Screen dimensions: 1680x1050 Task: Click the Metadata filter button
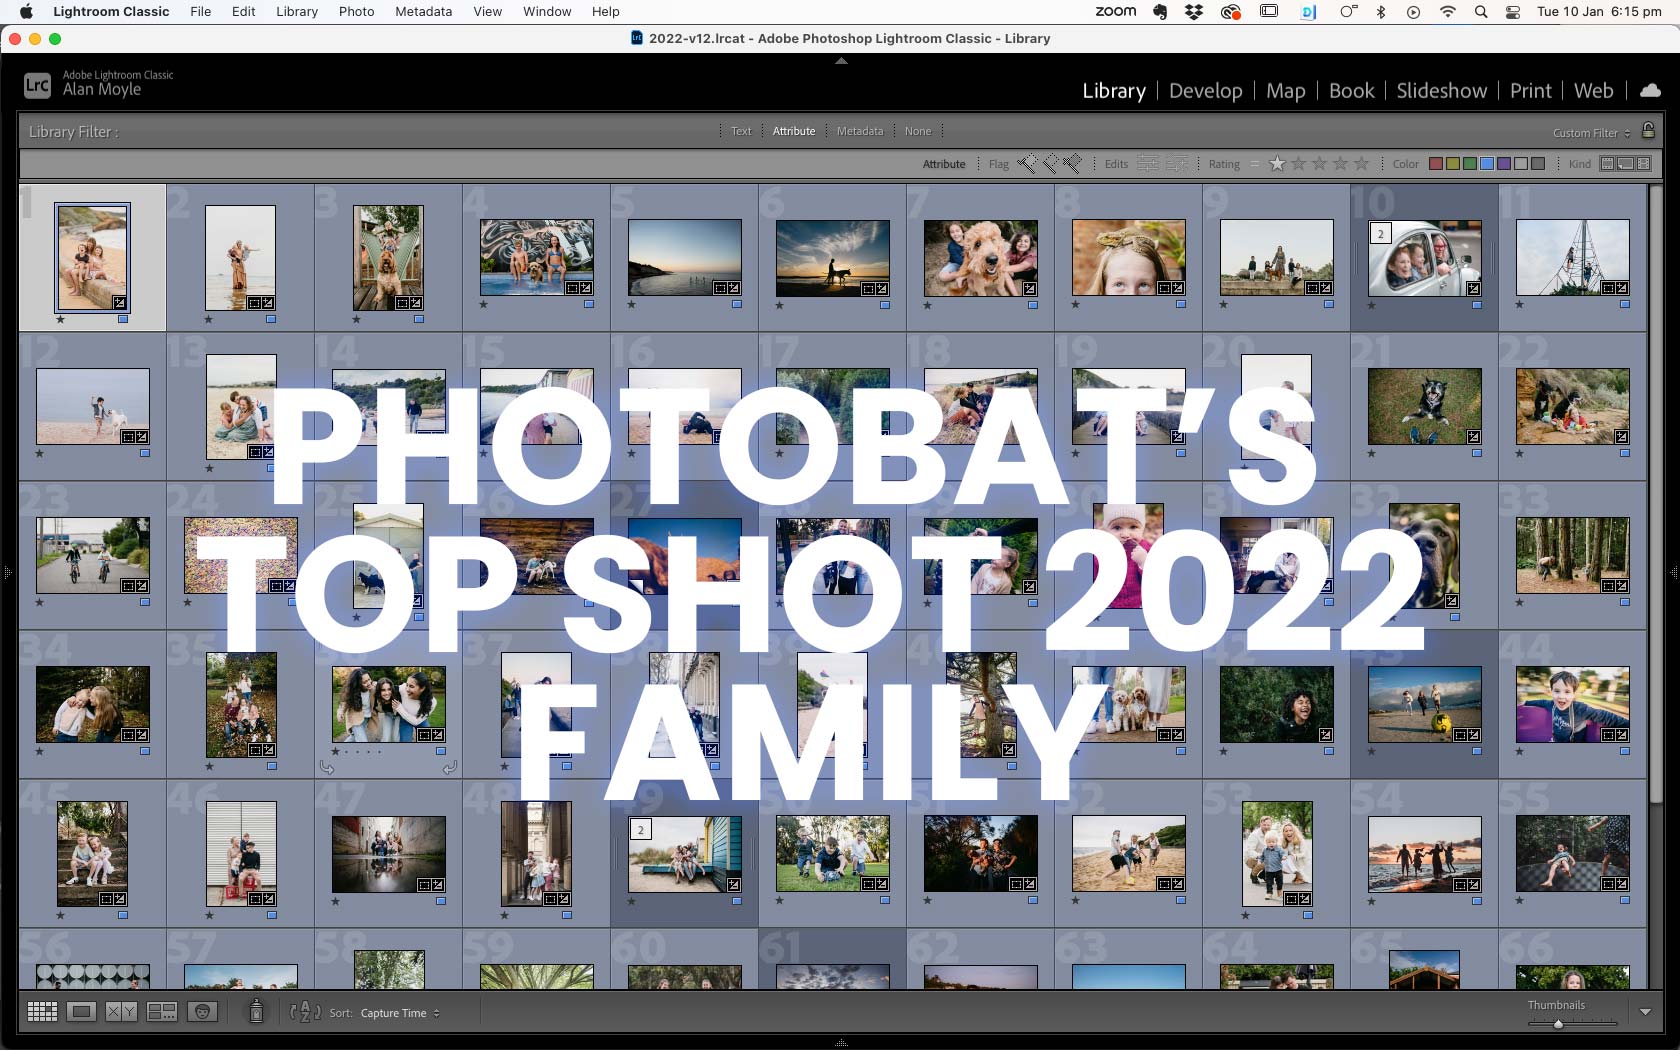pos(859,131)
